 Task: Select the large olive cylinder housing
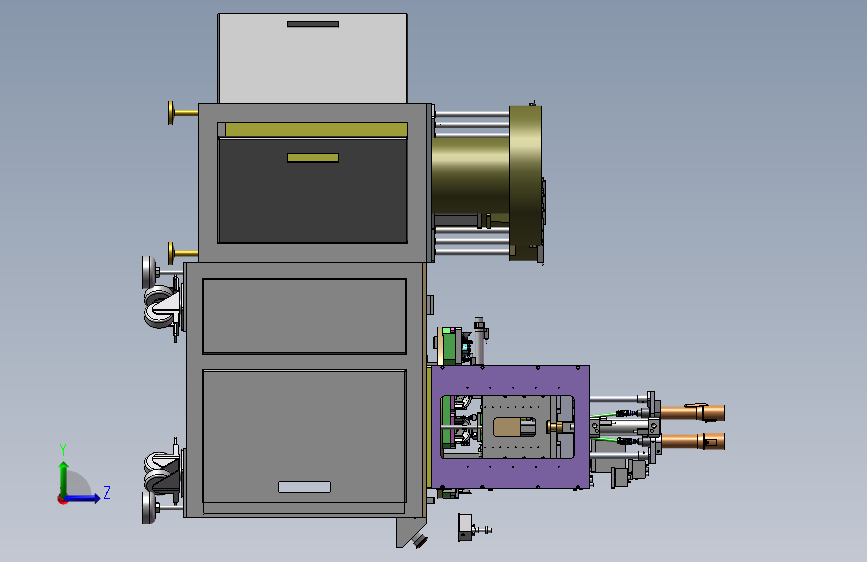point(470,175)
